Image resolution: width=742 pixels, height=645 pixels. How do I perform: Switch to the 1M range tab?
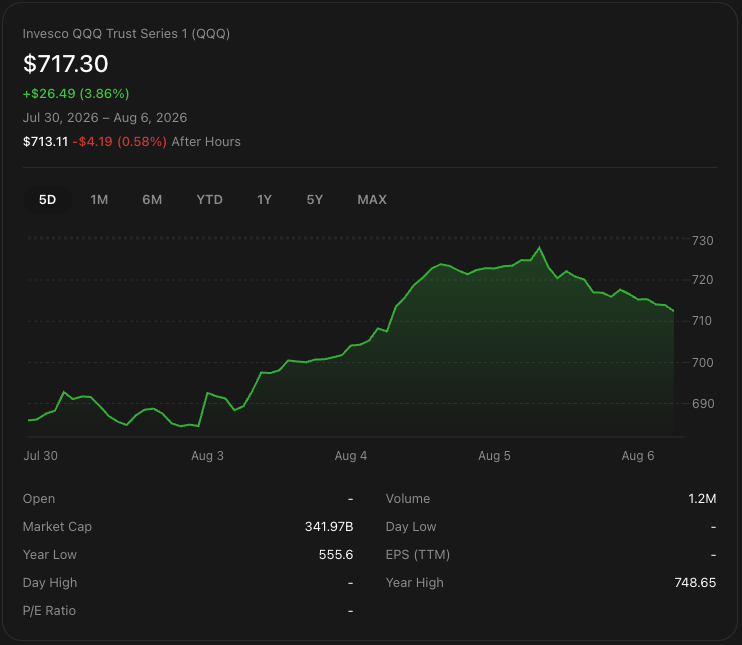tap(99, 200)
